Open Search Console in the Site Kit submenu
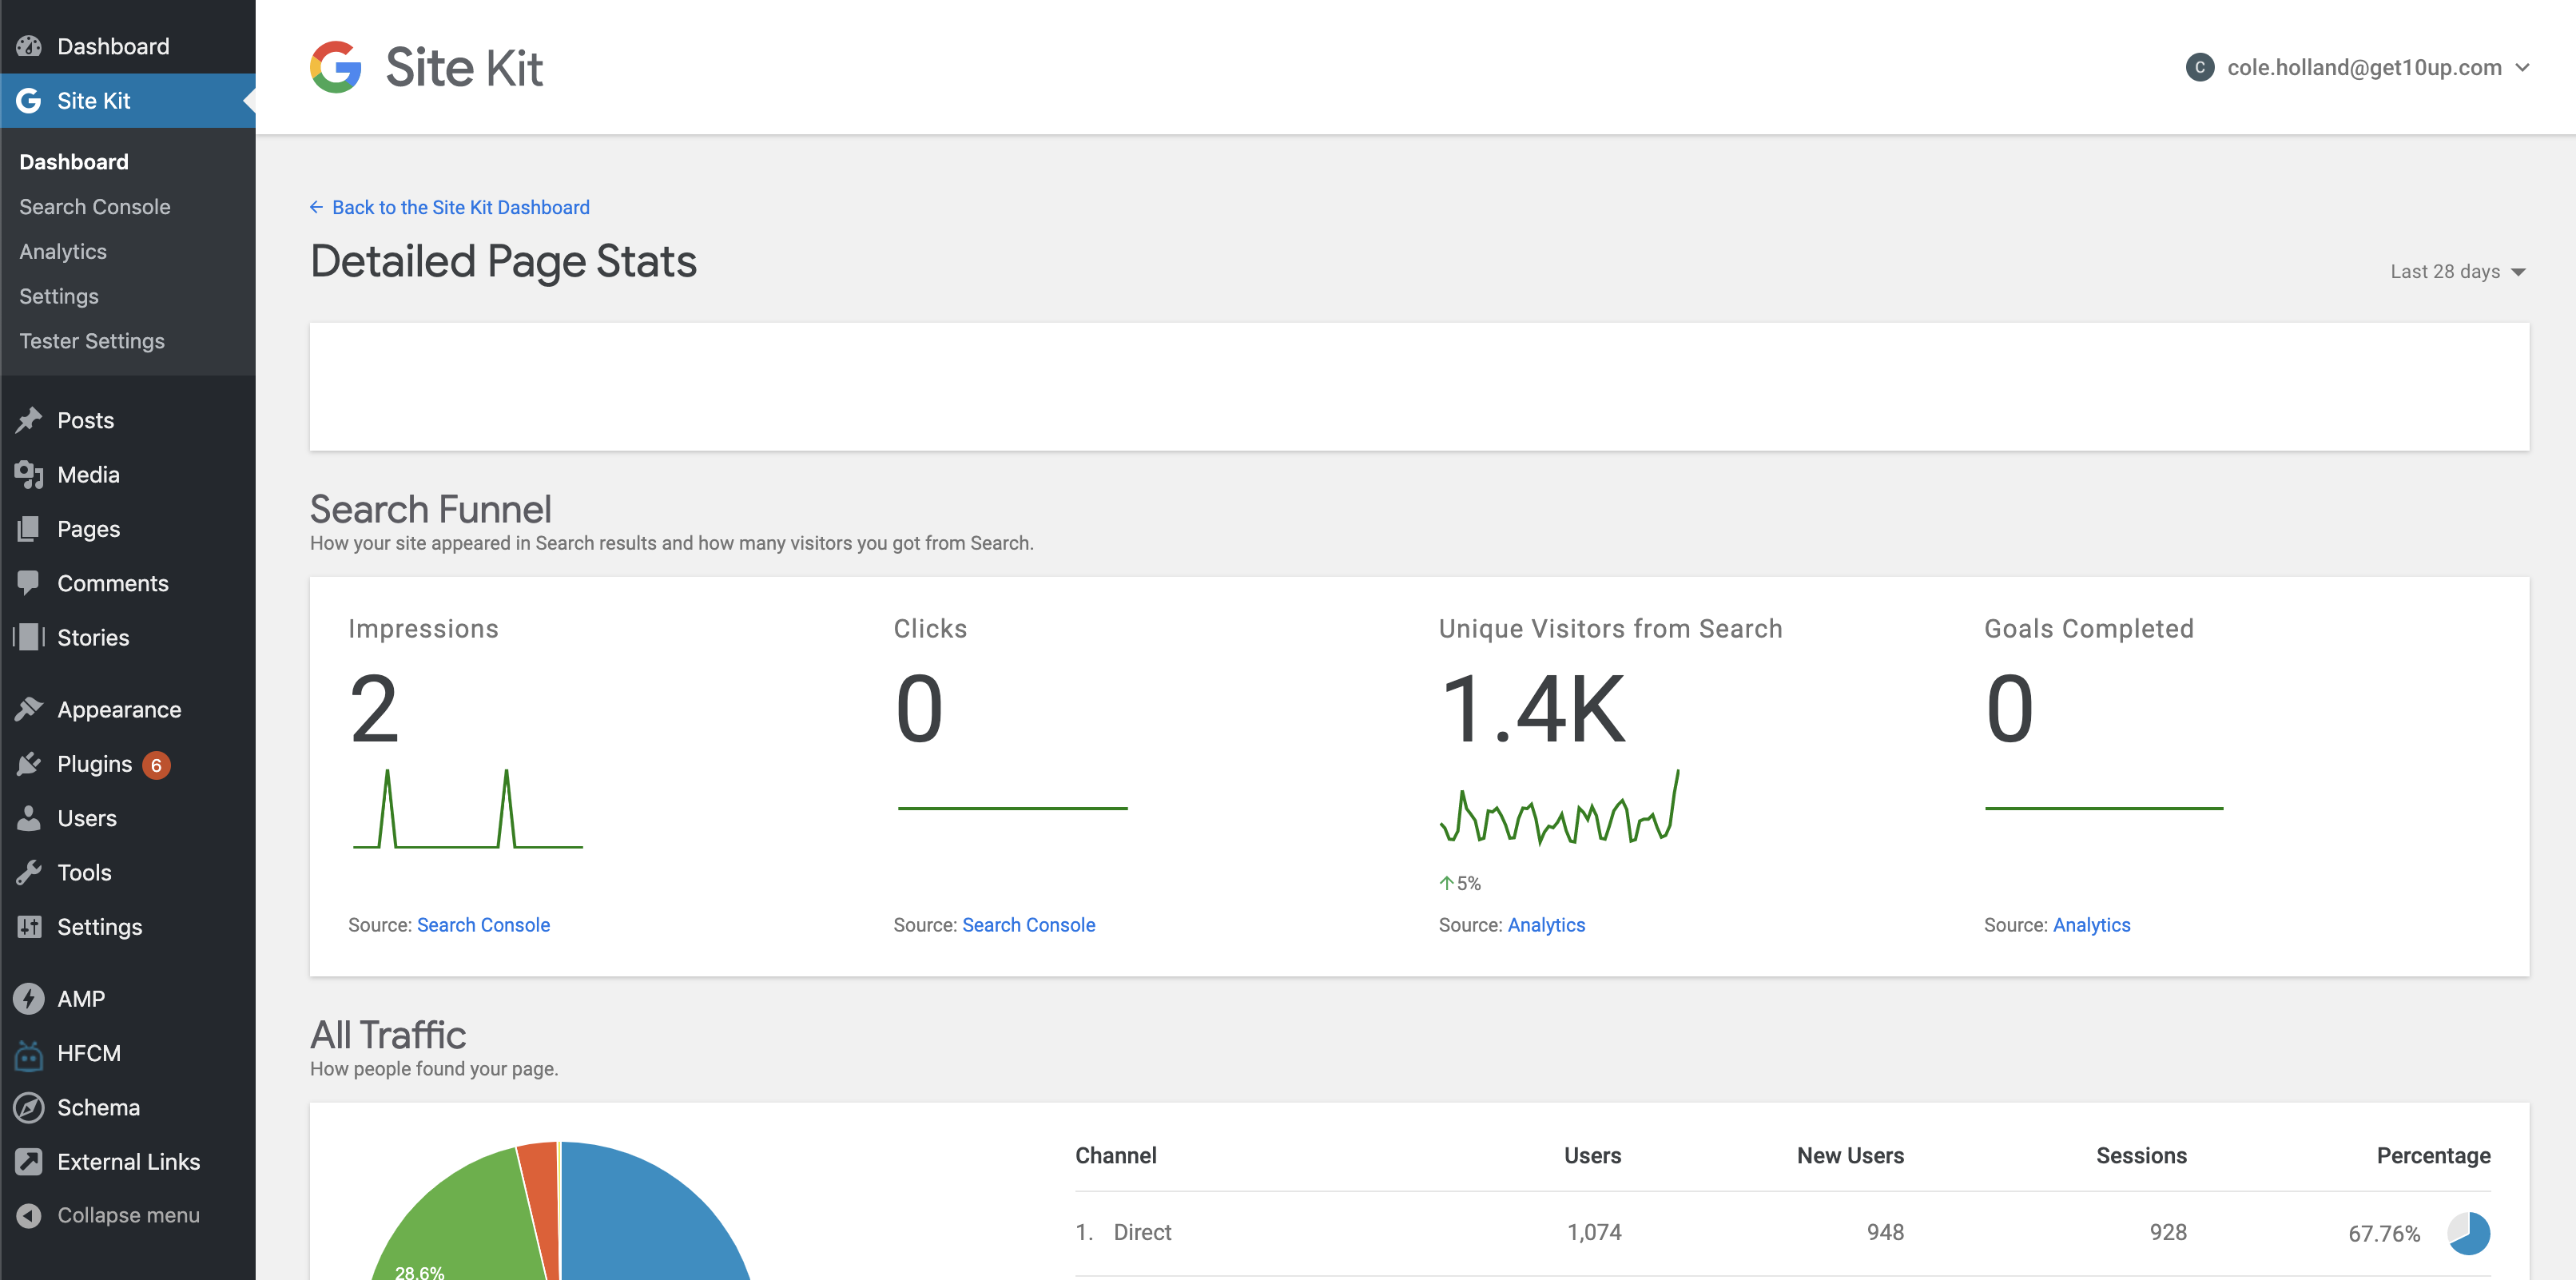 pos(95,207)
